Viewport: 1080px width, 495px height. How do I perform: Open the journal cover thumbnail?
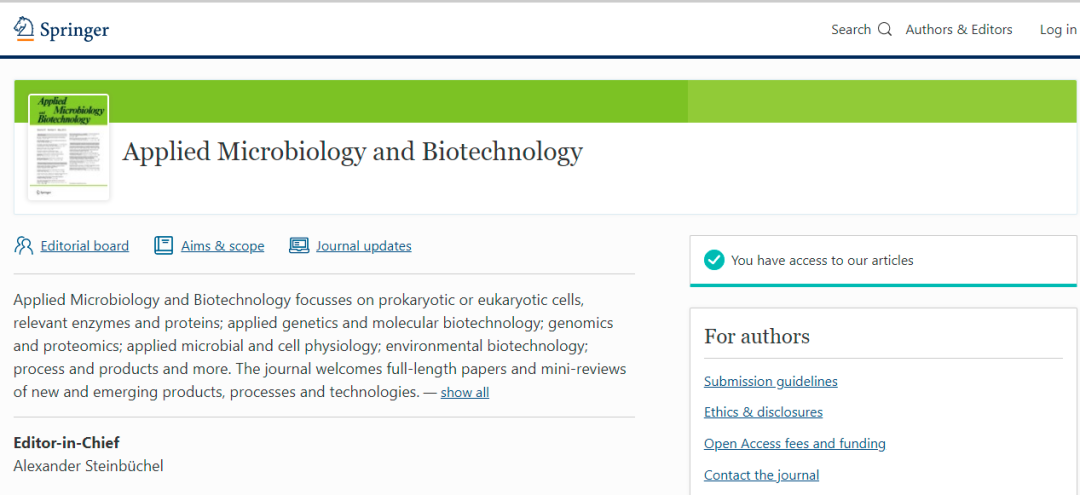point(69,147)
